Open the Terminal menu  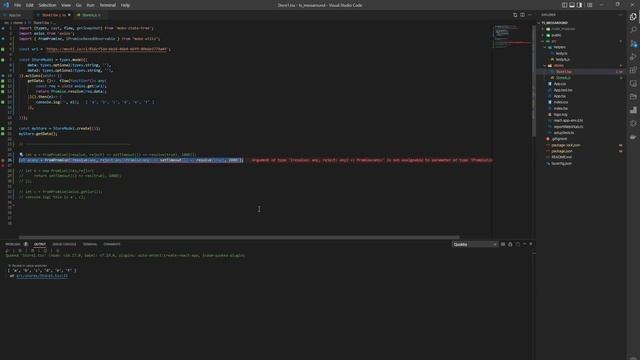108,5
